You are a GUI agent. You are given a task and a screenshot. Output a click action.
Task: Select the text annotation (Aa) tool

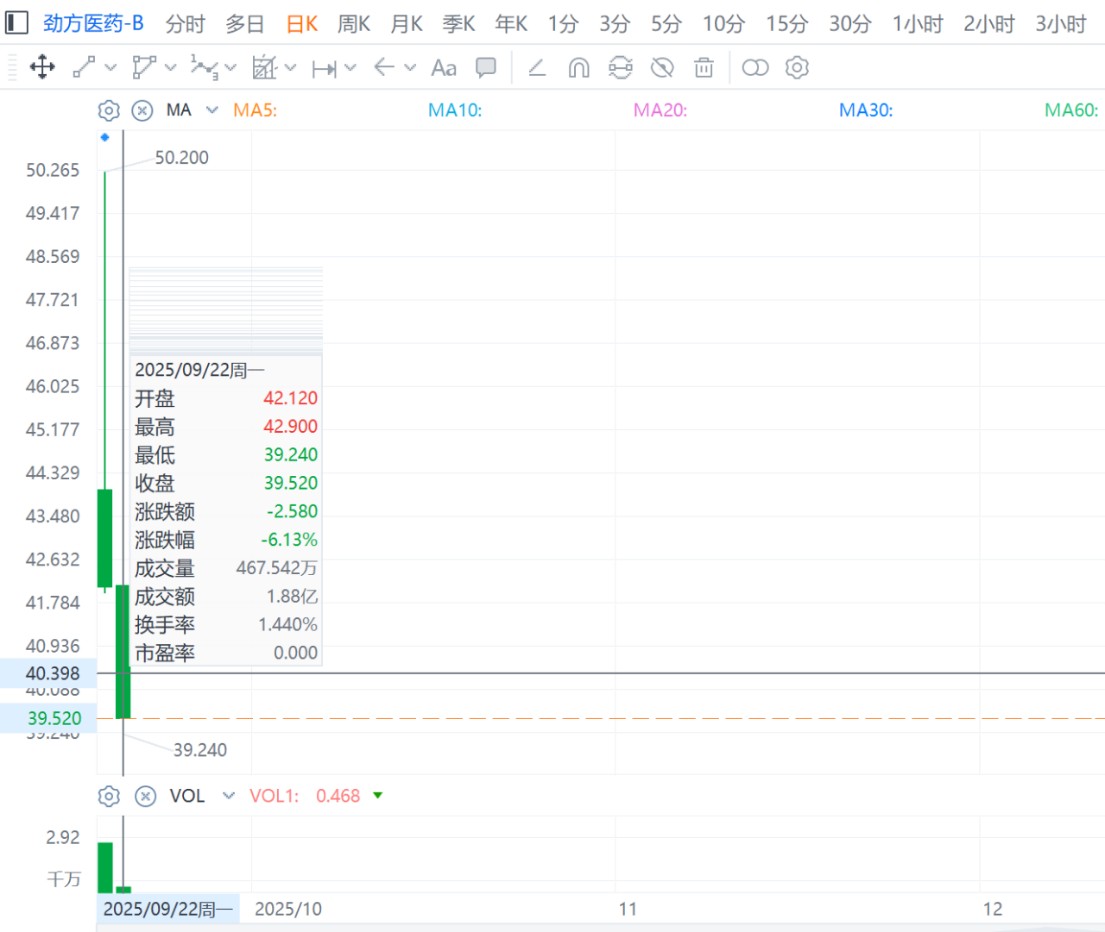(x=443, y=68)
